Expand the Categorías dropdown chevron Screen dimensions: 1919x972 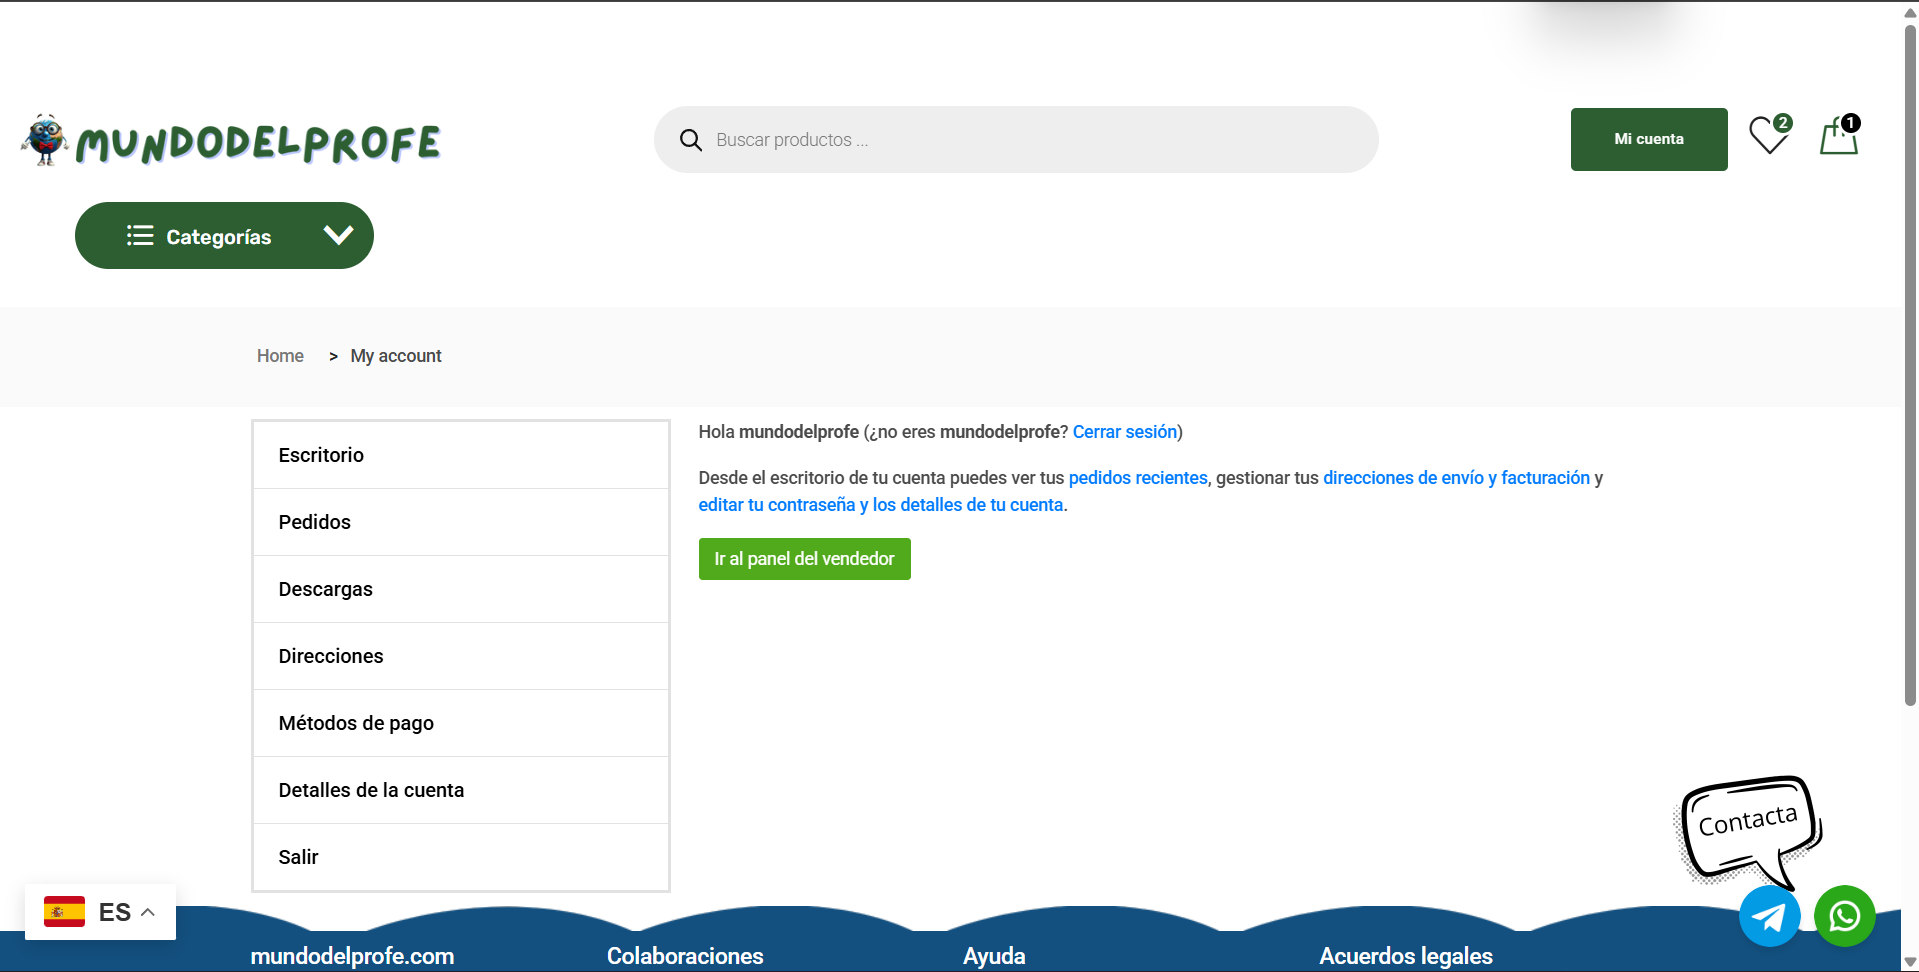pos(338,236)
